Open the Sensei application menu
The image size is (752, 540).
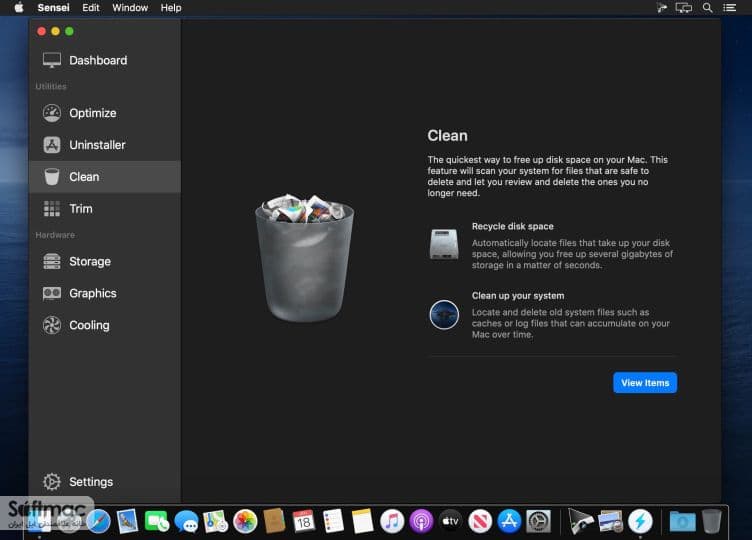click(x=53, y=8)
